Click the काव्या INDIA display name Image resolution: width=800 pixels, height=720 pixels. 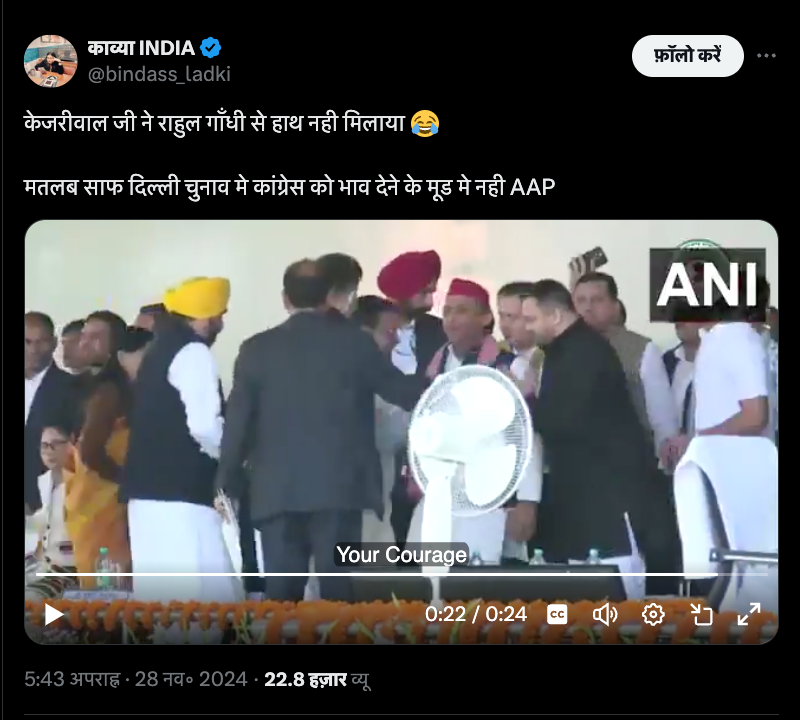(141, 48)
